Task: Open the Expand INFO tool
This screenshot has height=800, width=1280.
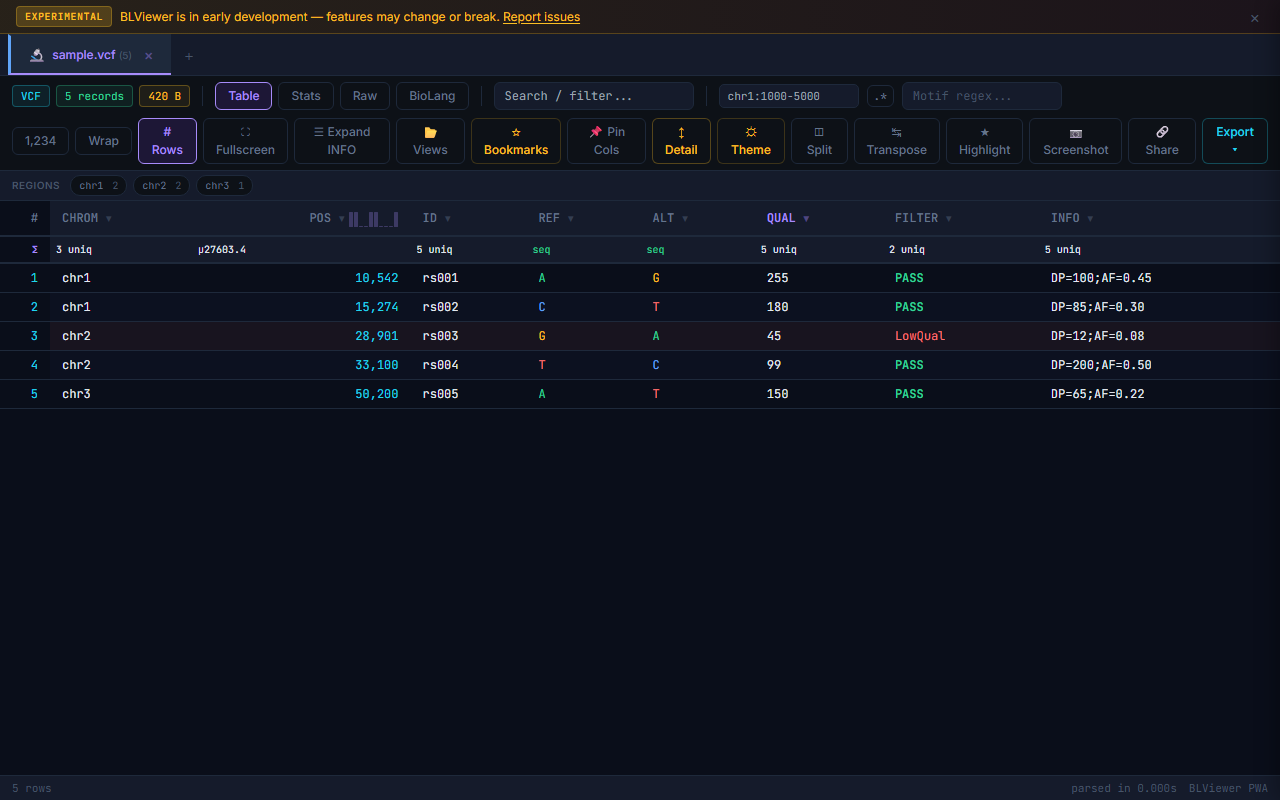Action: [341, 140]
